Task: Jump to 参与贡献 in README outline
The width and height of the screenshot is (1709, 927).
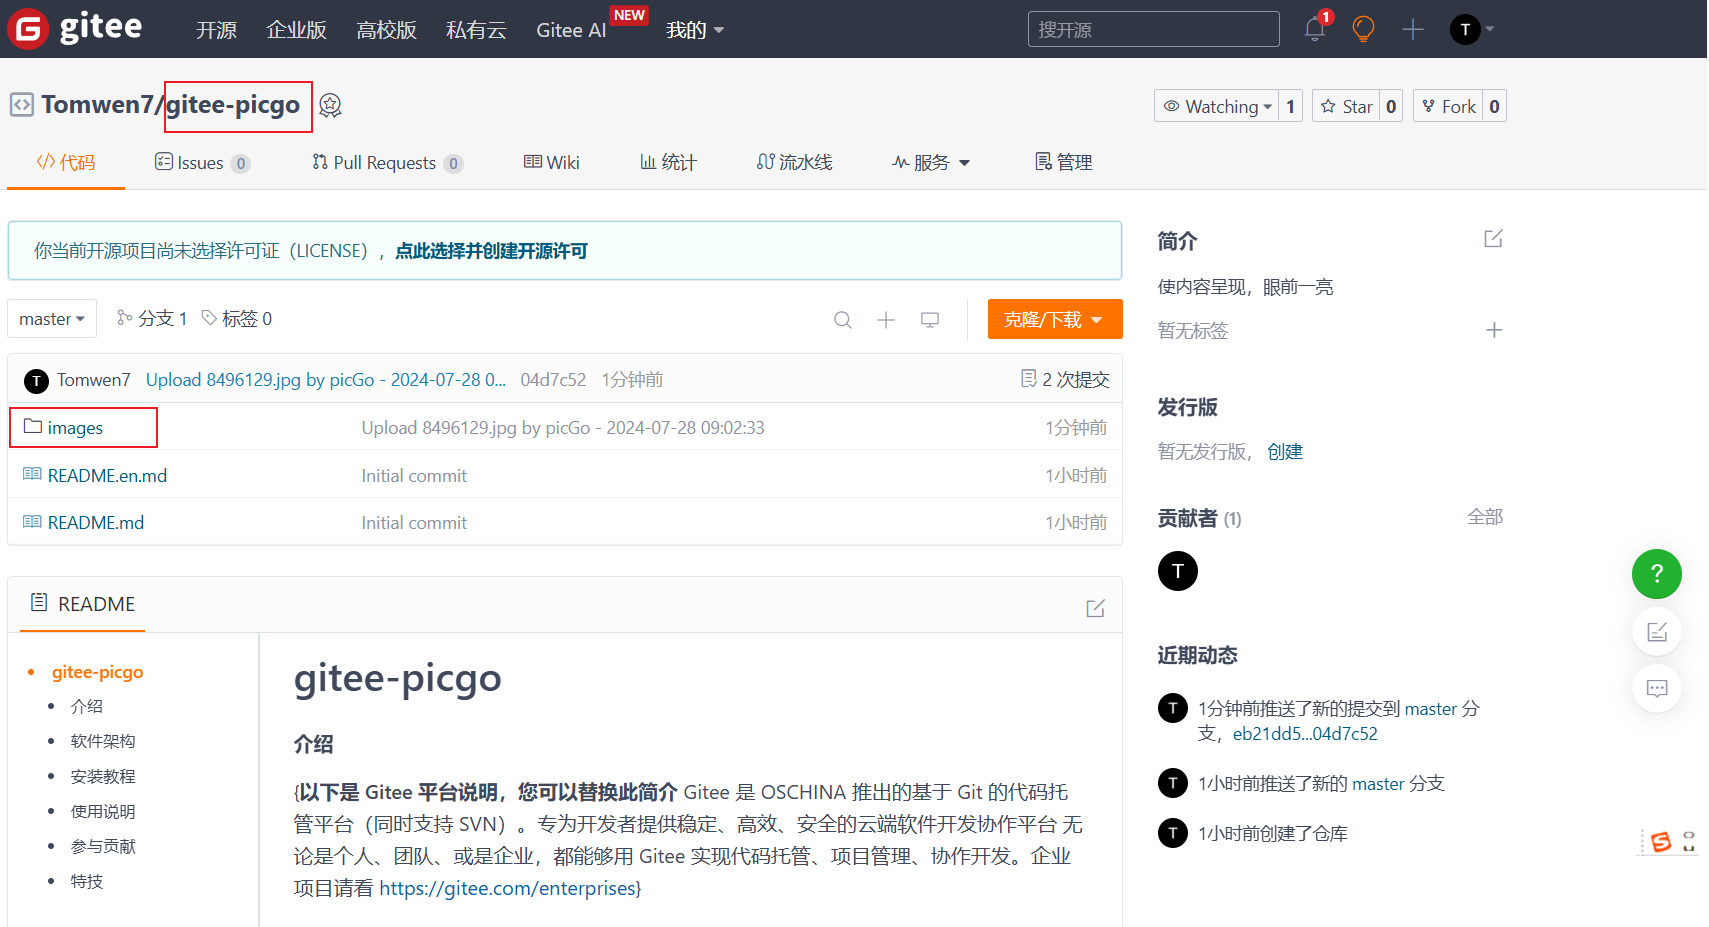Action: click(x=103, y=846)
